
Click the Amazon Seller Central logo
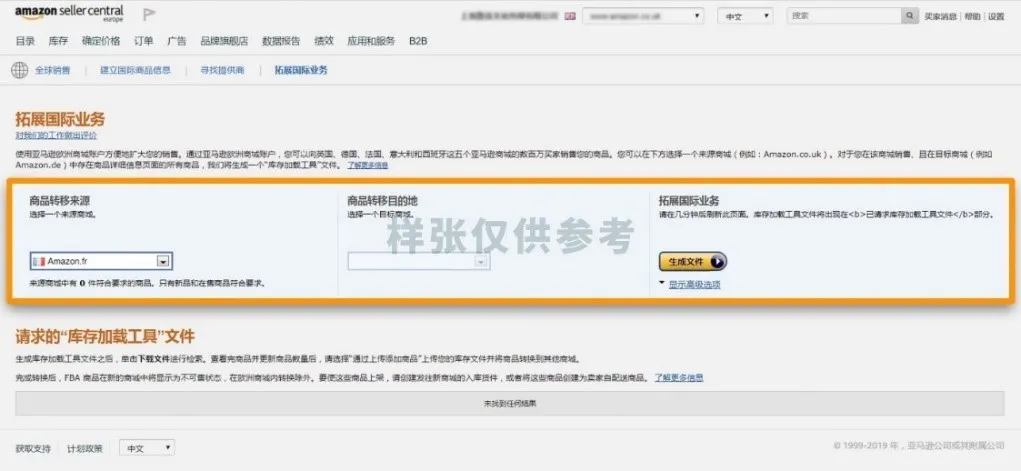tap(69, 14)
